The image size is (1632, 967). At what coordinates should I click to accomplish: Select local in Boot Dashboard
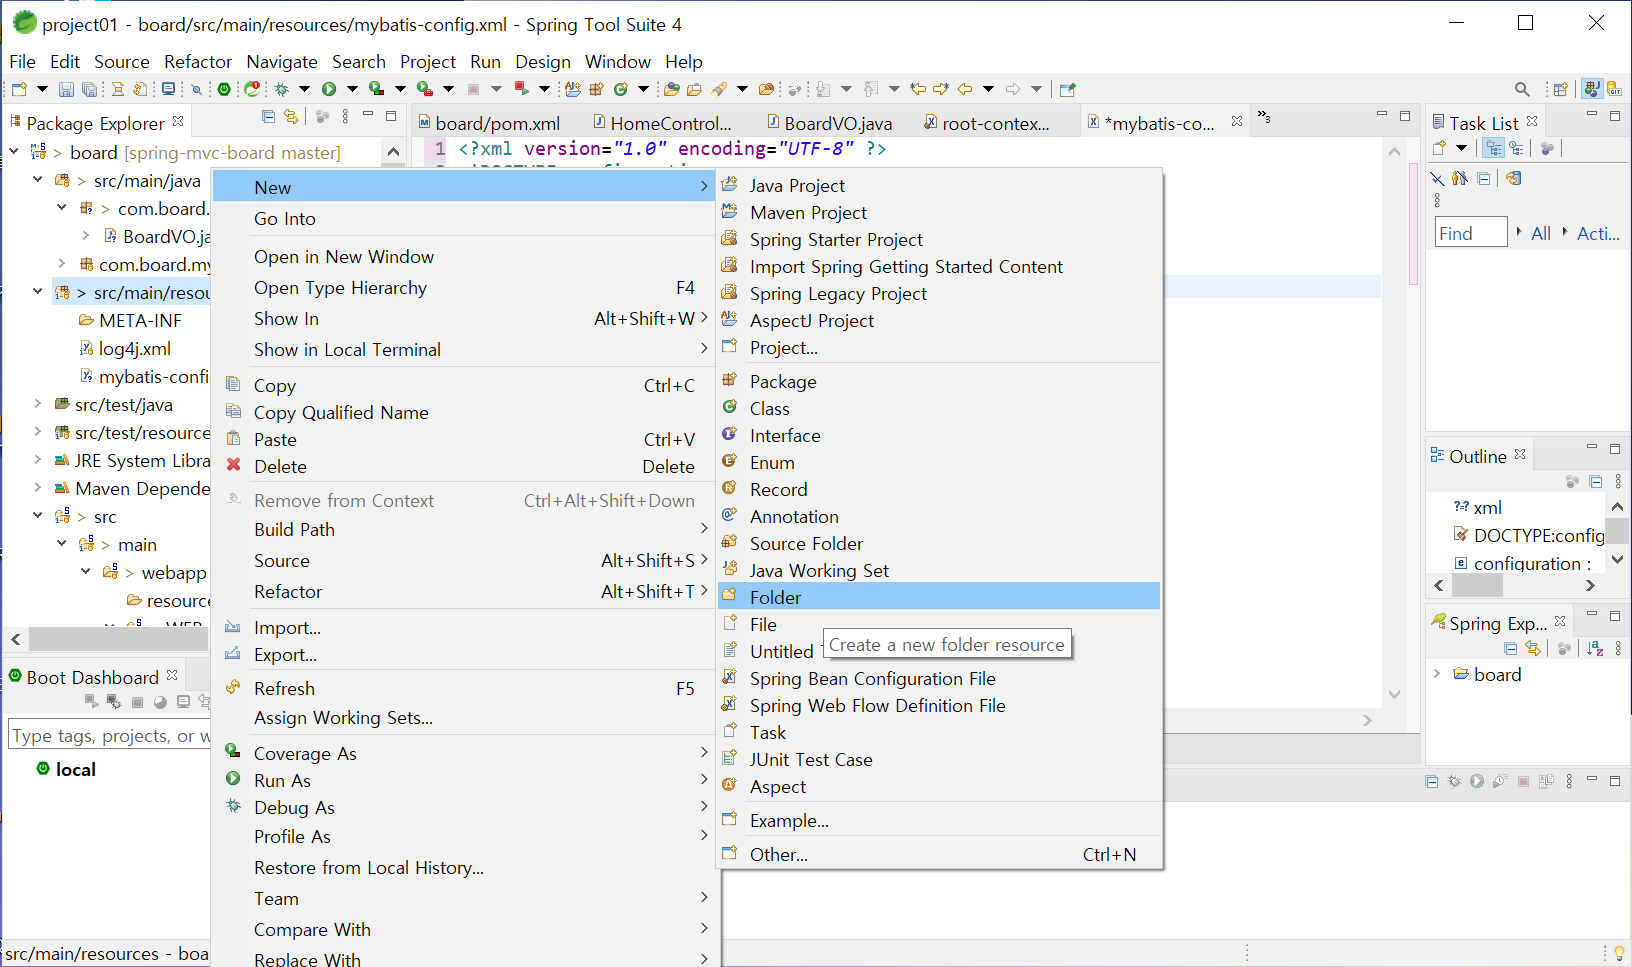pyautogui.click(x=76, y=769)
